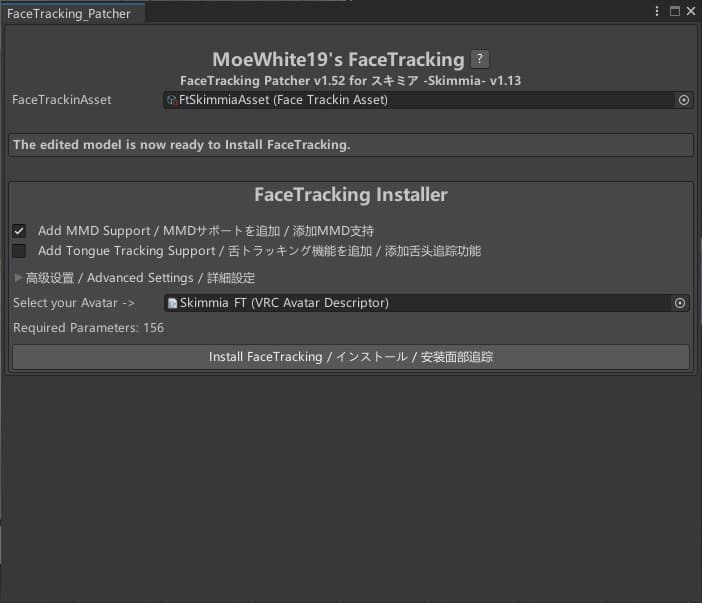Screen dimensions: 702x603
Task: Select the FaceTracking_Patcher tab
Action: tap(69, 14)
